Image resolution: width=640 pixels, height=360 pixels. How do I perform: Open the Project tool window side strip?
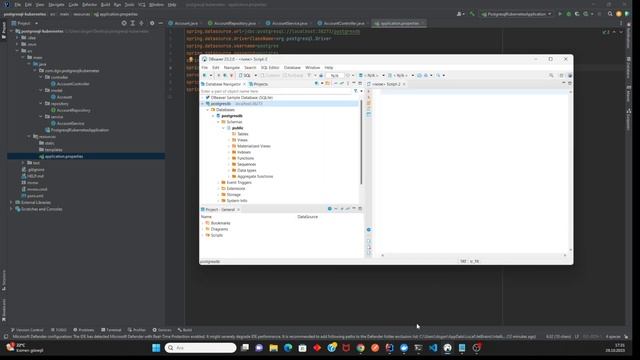click(x=4, y=30)
